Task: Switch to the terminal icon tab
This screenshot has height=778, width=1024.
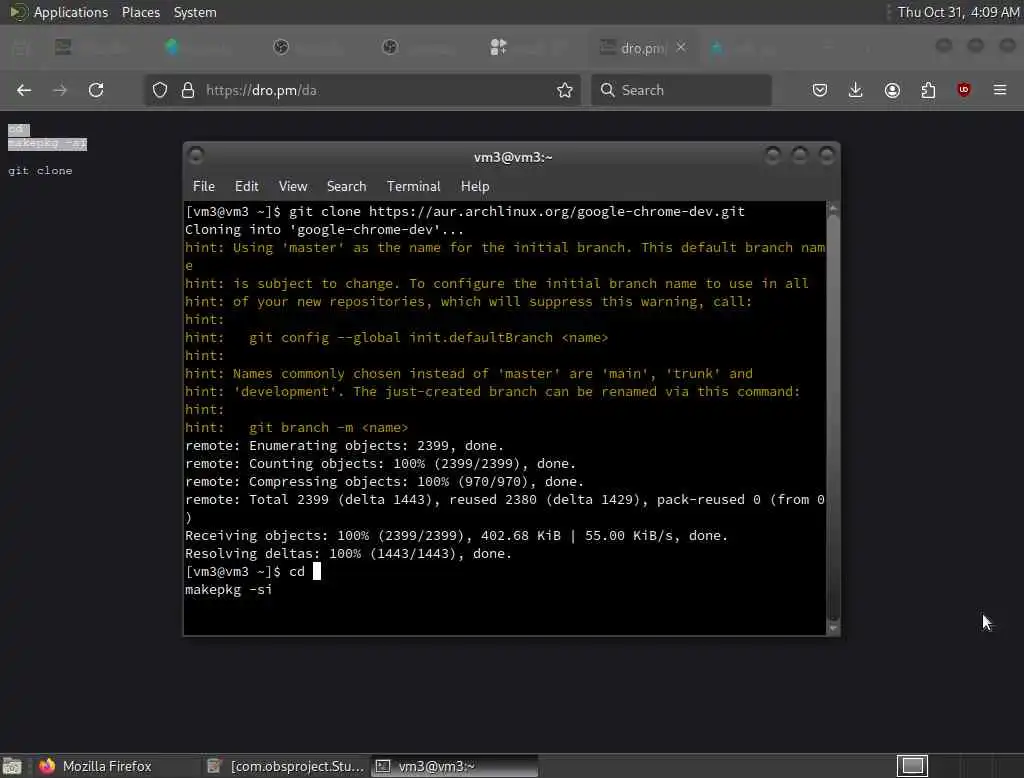Action: pyautogui.click(x=63, y=47)
